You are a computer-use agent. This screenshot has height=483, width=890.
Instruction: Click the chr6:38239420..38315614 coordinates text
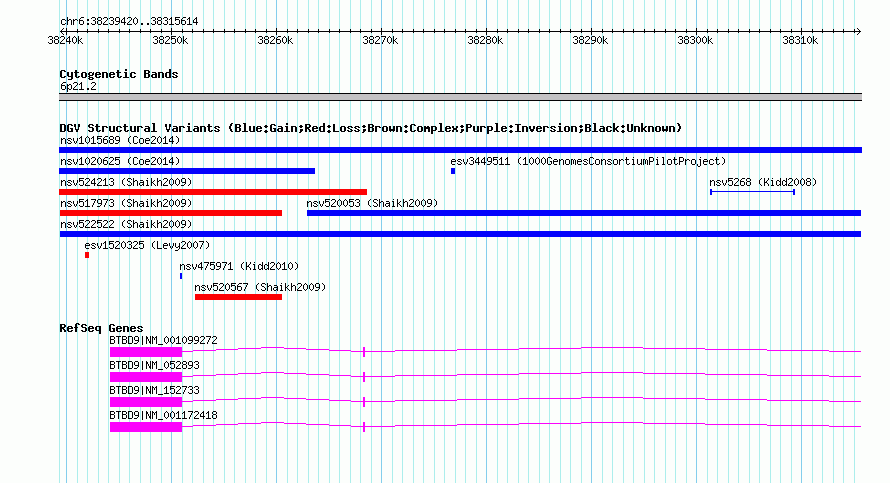129,22
